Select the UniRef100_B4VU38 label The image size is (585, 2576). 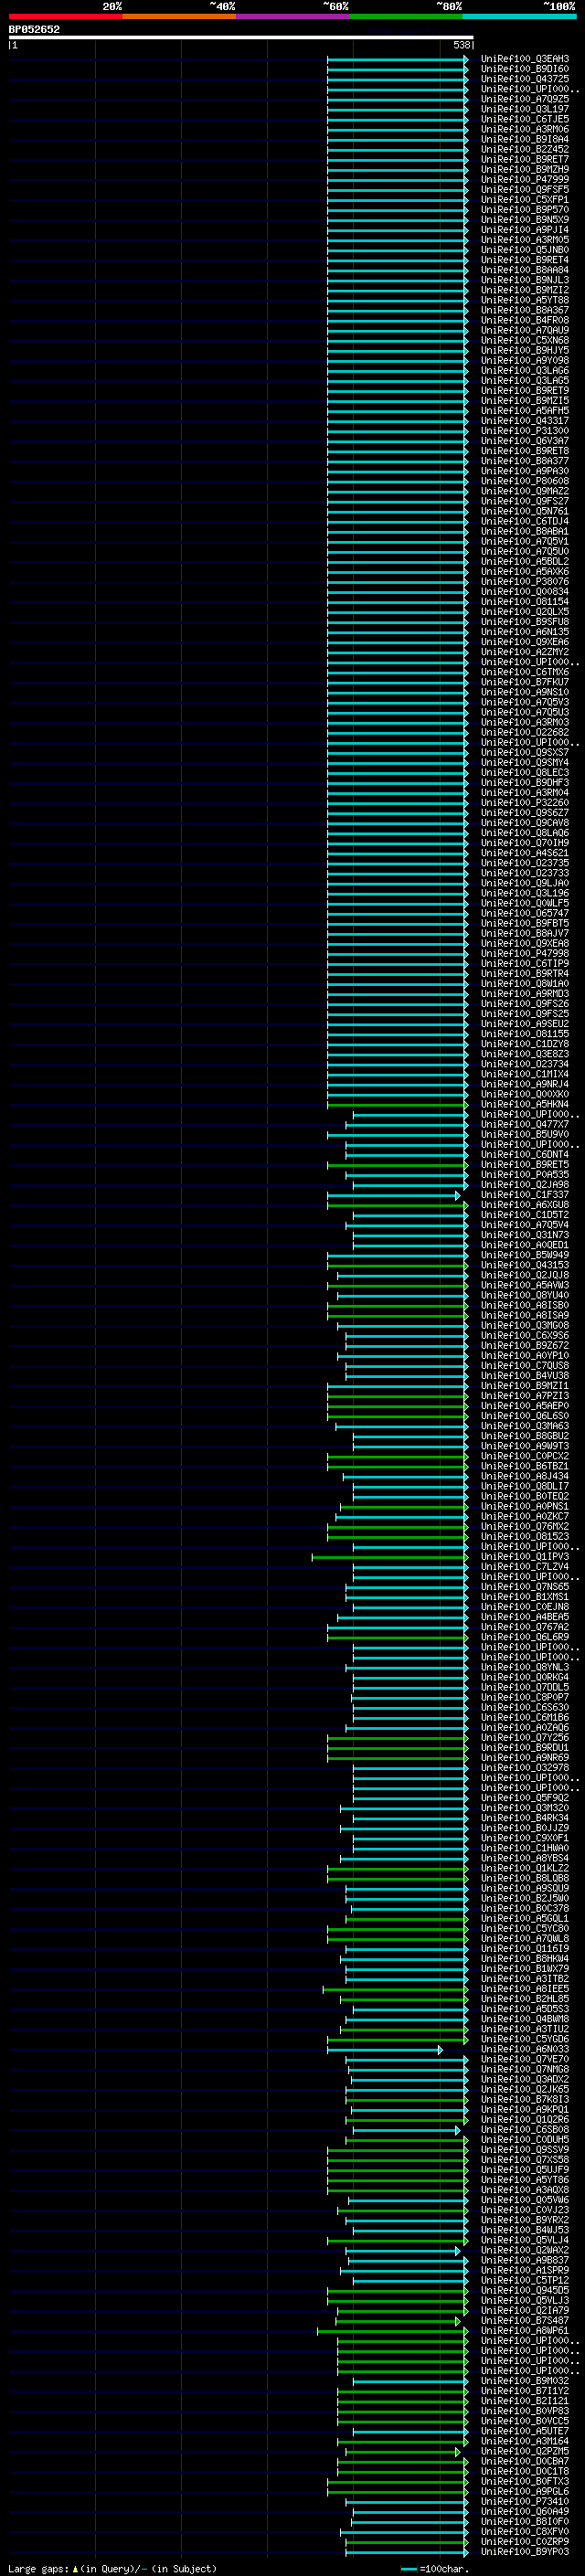(525, 1375)
